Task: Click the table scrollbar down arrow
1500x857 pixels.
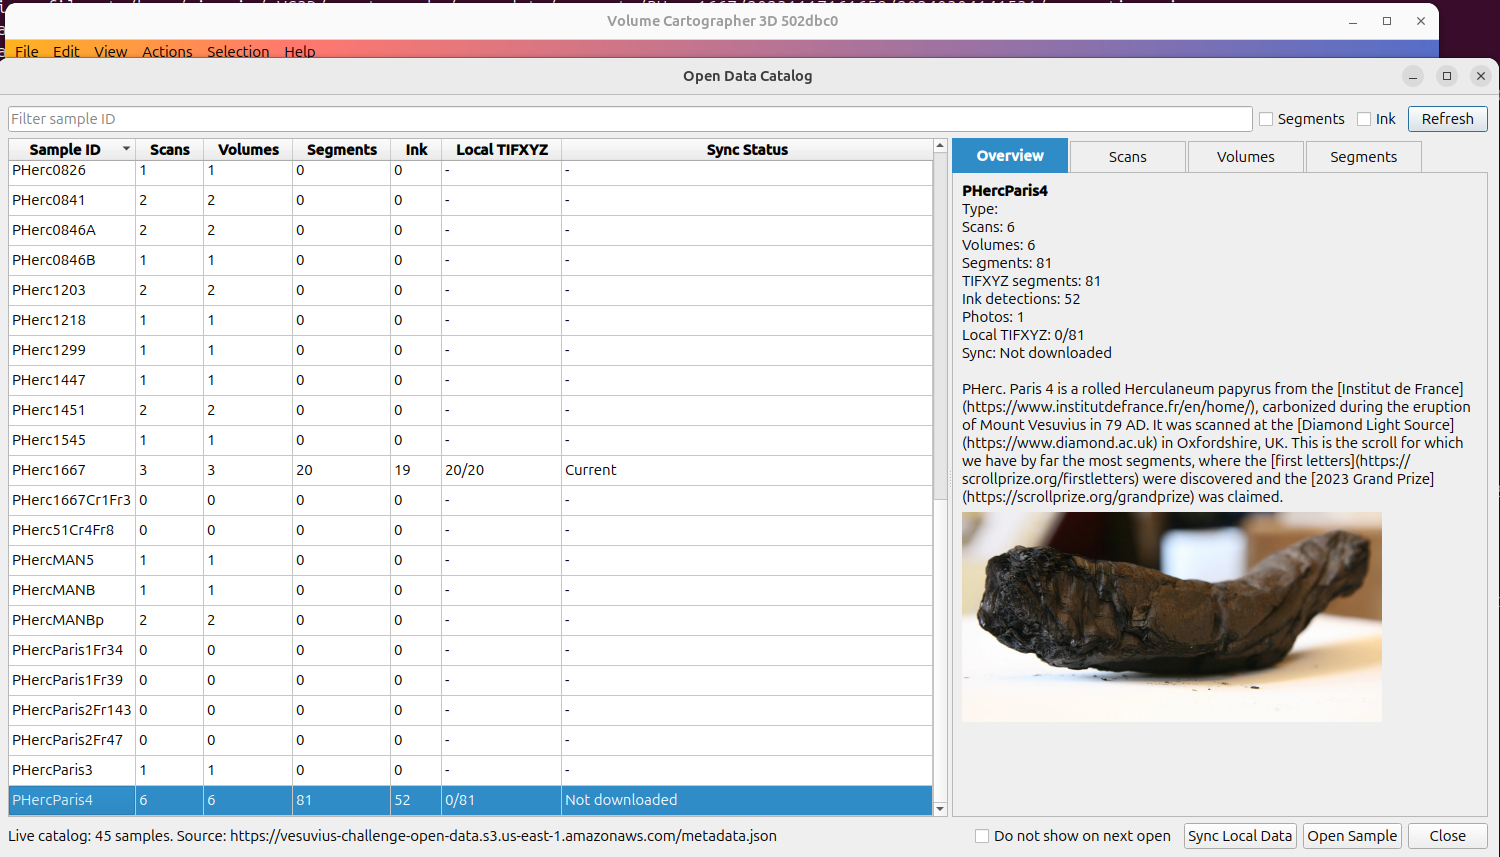Action: [x=940, y=809]
